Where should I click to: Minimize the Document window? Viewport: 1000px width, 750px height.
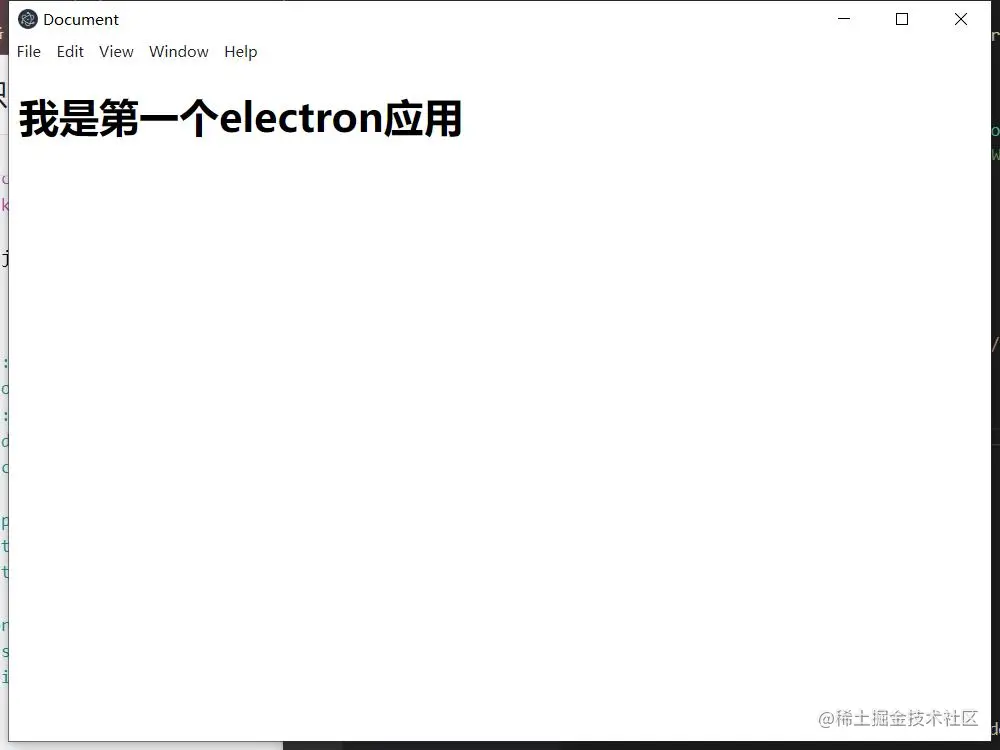click(x=844, y=19)
